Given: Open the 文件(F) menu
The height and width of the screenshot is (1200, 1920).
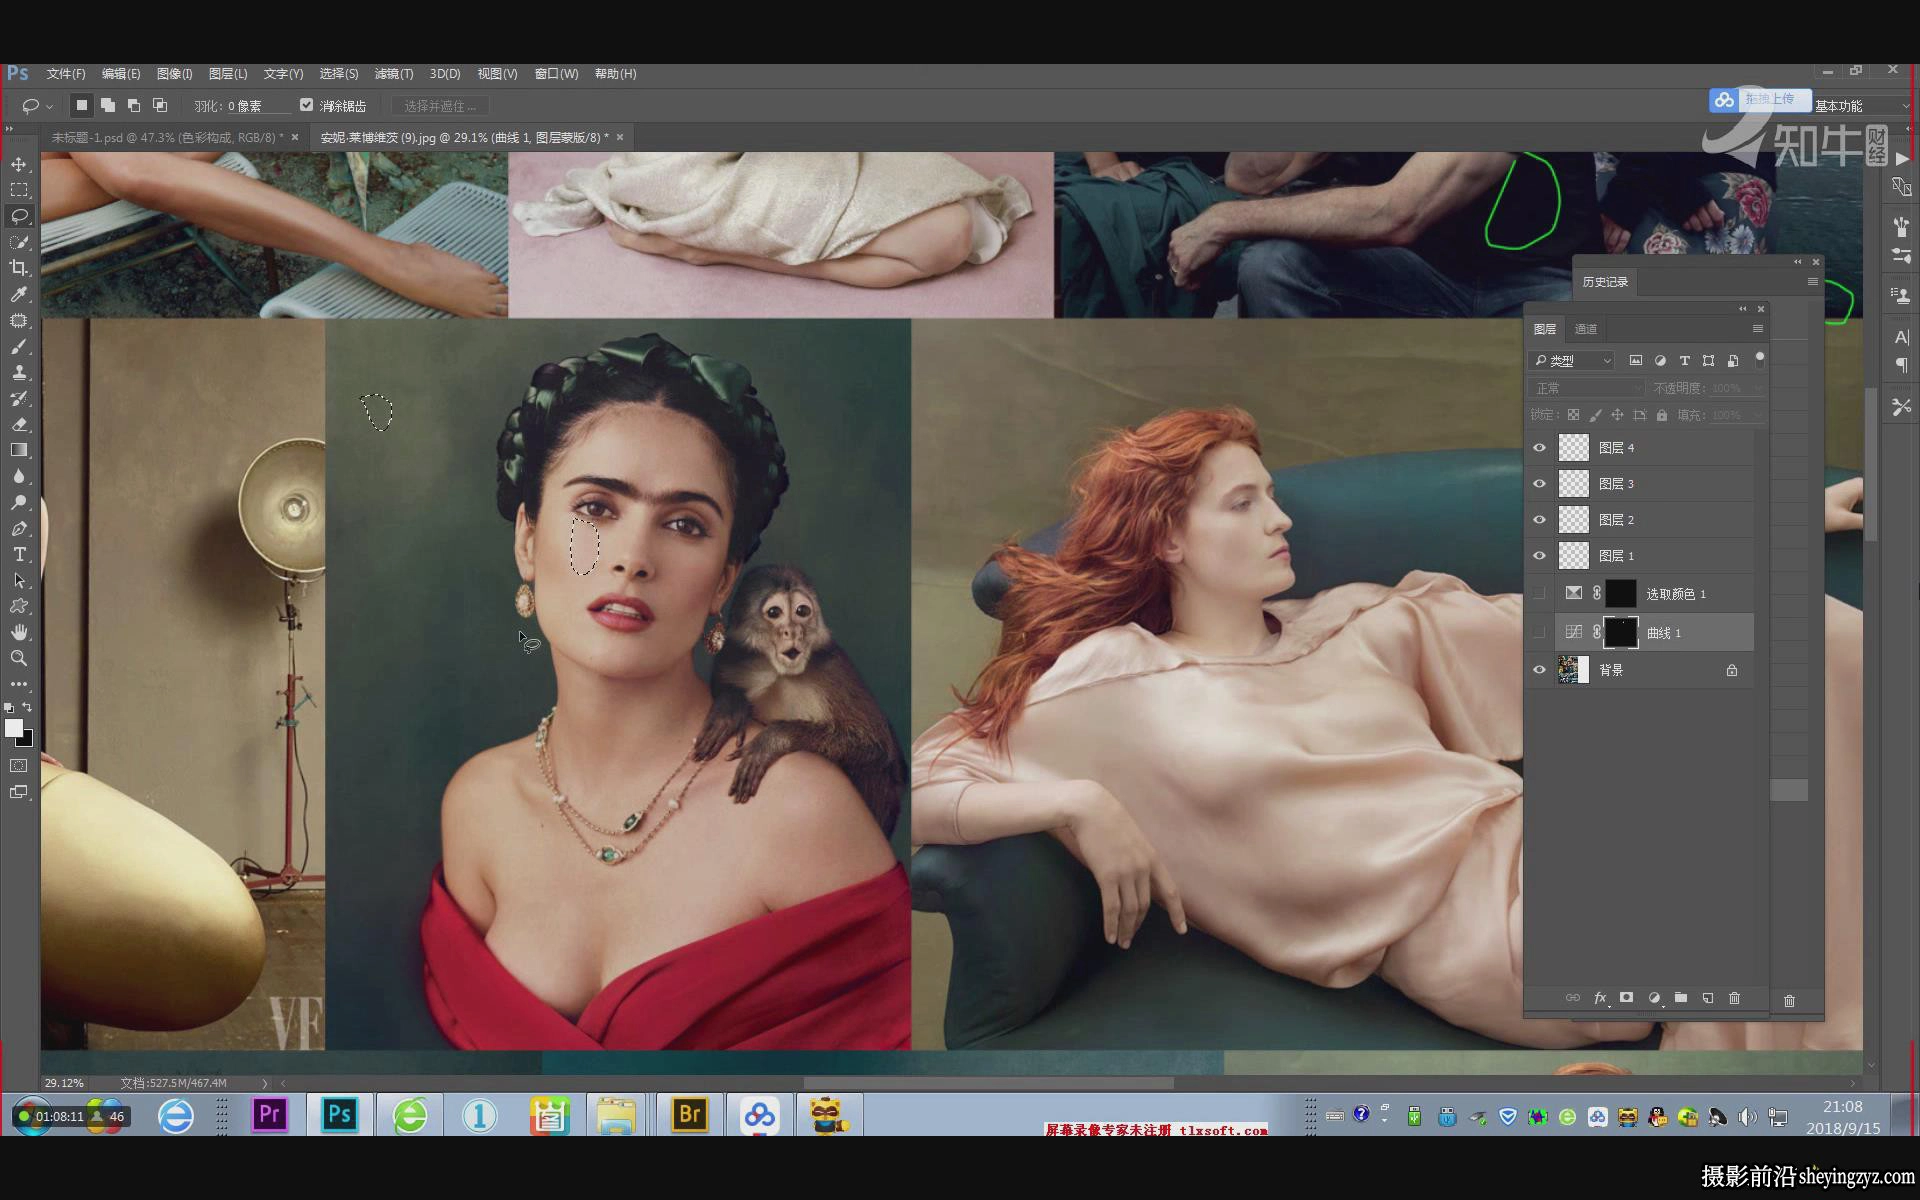Looking at the screenshot, I should coord(66,74).
